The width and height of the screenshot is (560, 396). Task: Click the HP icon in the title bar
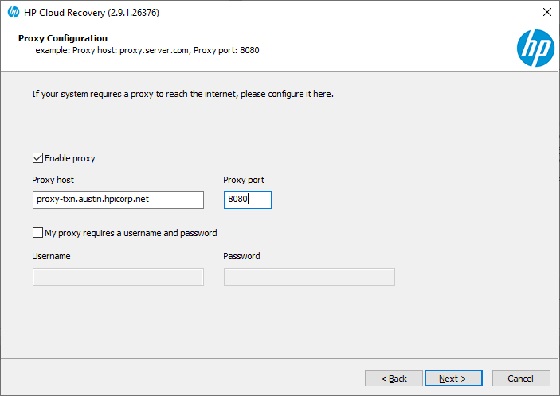click(13, 12)
